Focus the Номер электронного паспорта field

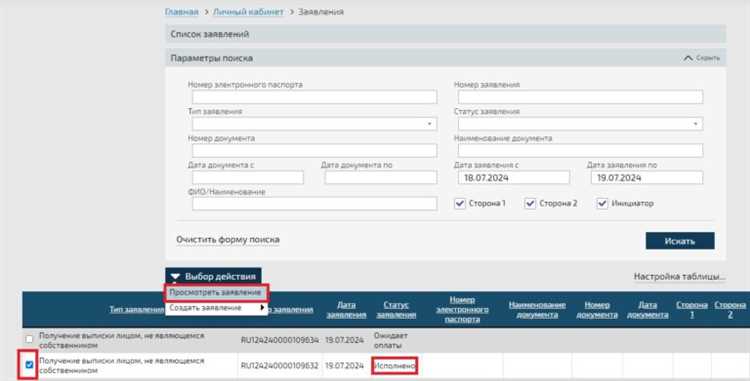314,97
